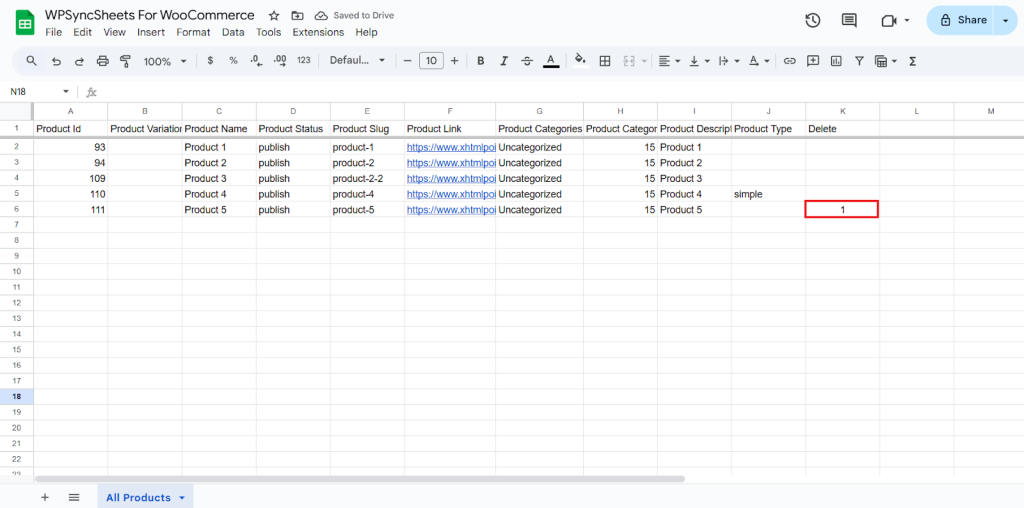The height and width of the screenshot is (508, 1024).
Task: Click the Saved to Drive cloud status
Action: pos(355,15)
